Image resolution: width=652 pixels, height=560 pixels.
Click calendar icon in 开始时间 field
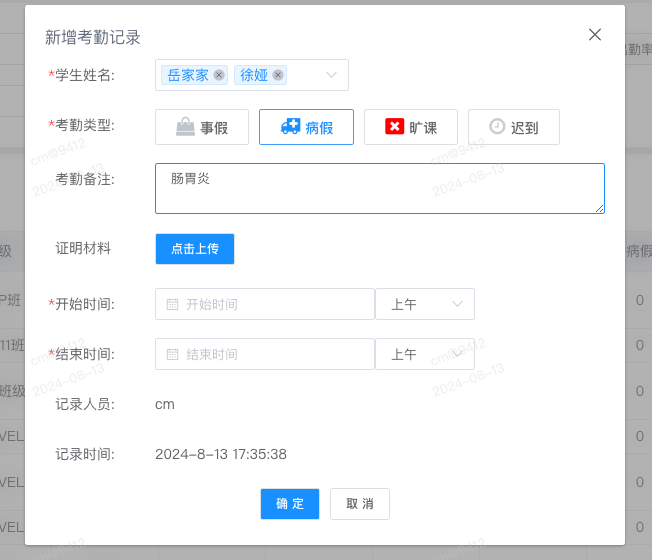(x=172, y=304)
